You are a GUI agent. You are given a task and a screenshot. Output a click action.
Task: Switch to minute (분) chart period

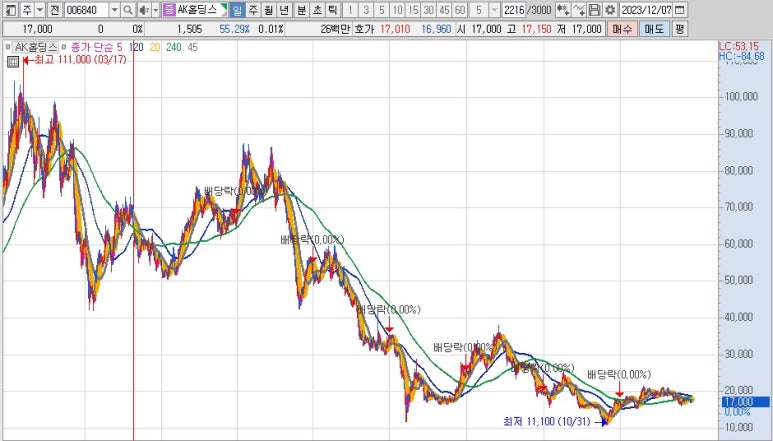pos(301,9)
